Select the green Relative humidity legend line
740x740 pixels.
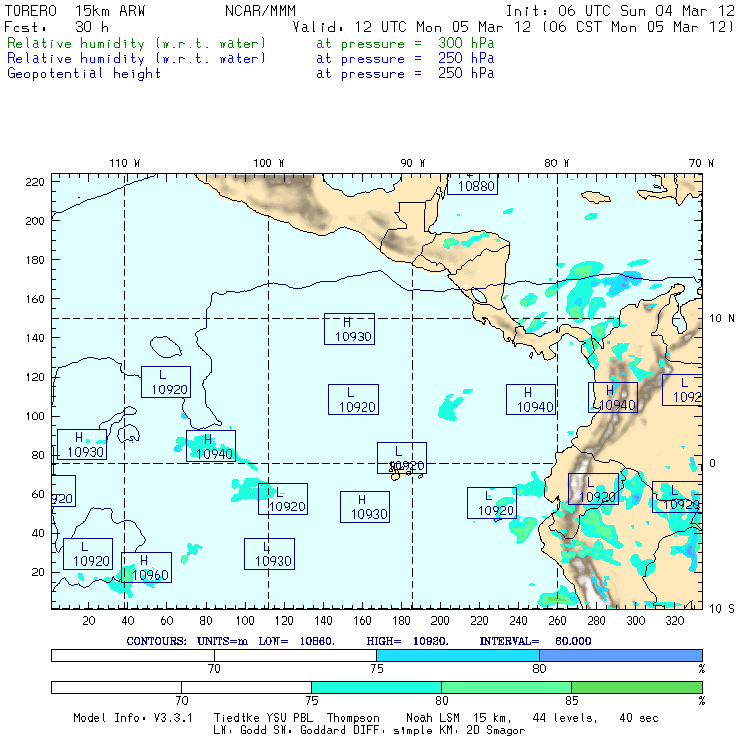click(x=137, y=45)
